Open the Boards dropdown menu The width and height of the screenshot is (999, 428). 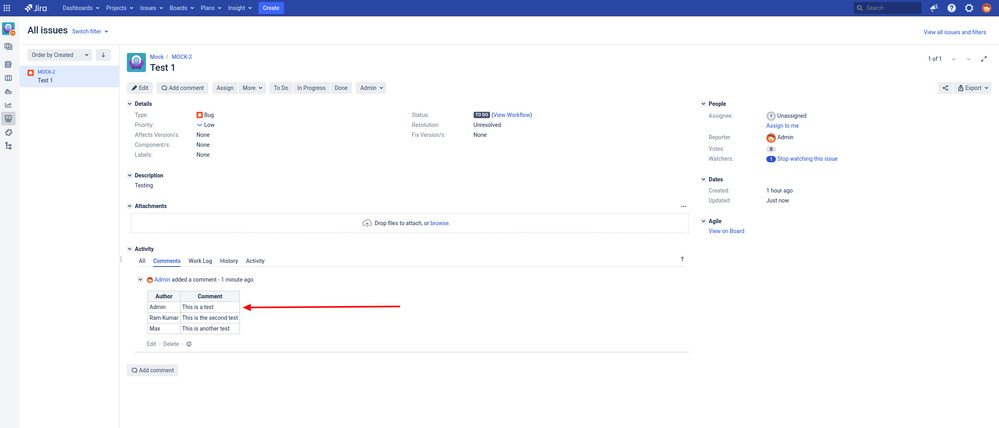click(x=182, y=8)
